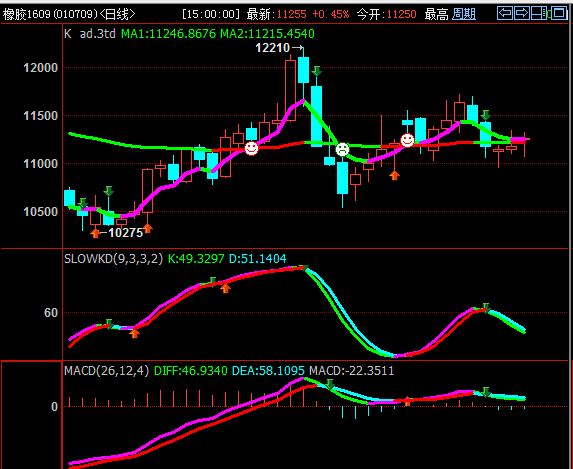Select the MACD(26,12,4) indicator title

pyautogui.click(x=106, y=371)
